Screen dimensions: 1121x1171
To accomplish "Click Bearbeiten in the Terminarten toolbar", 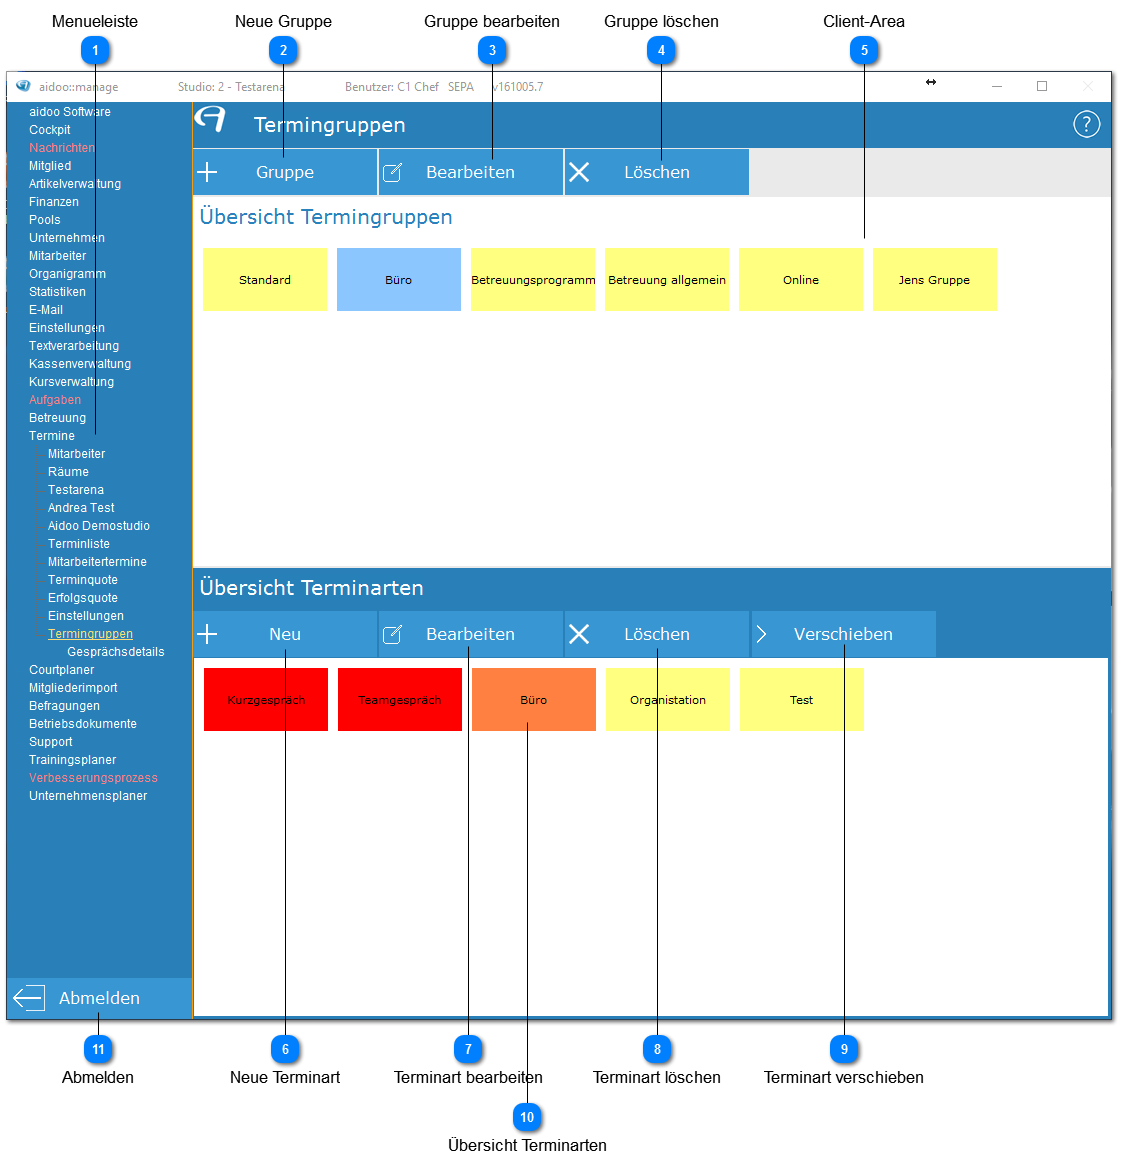I will [x=471, y=635].
